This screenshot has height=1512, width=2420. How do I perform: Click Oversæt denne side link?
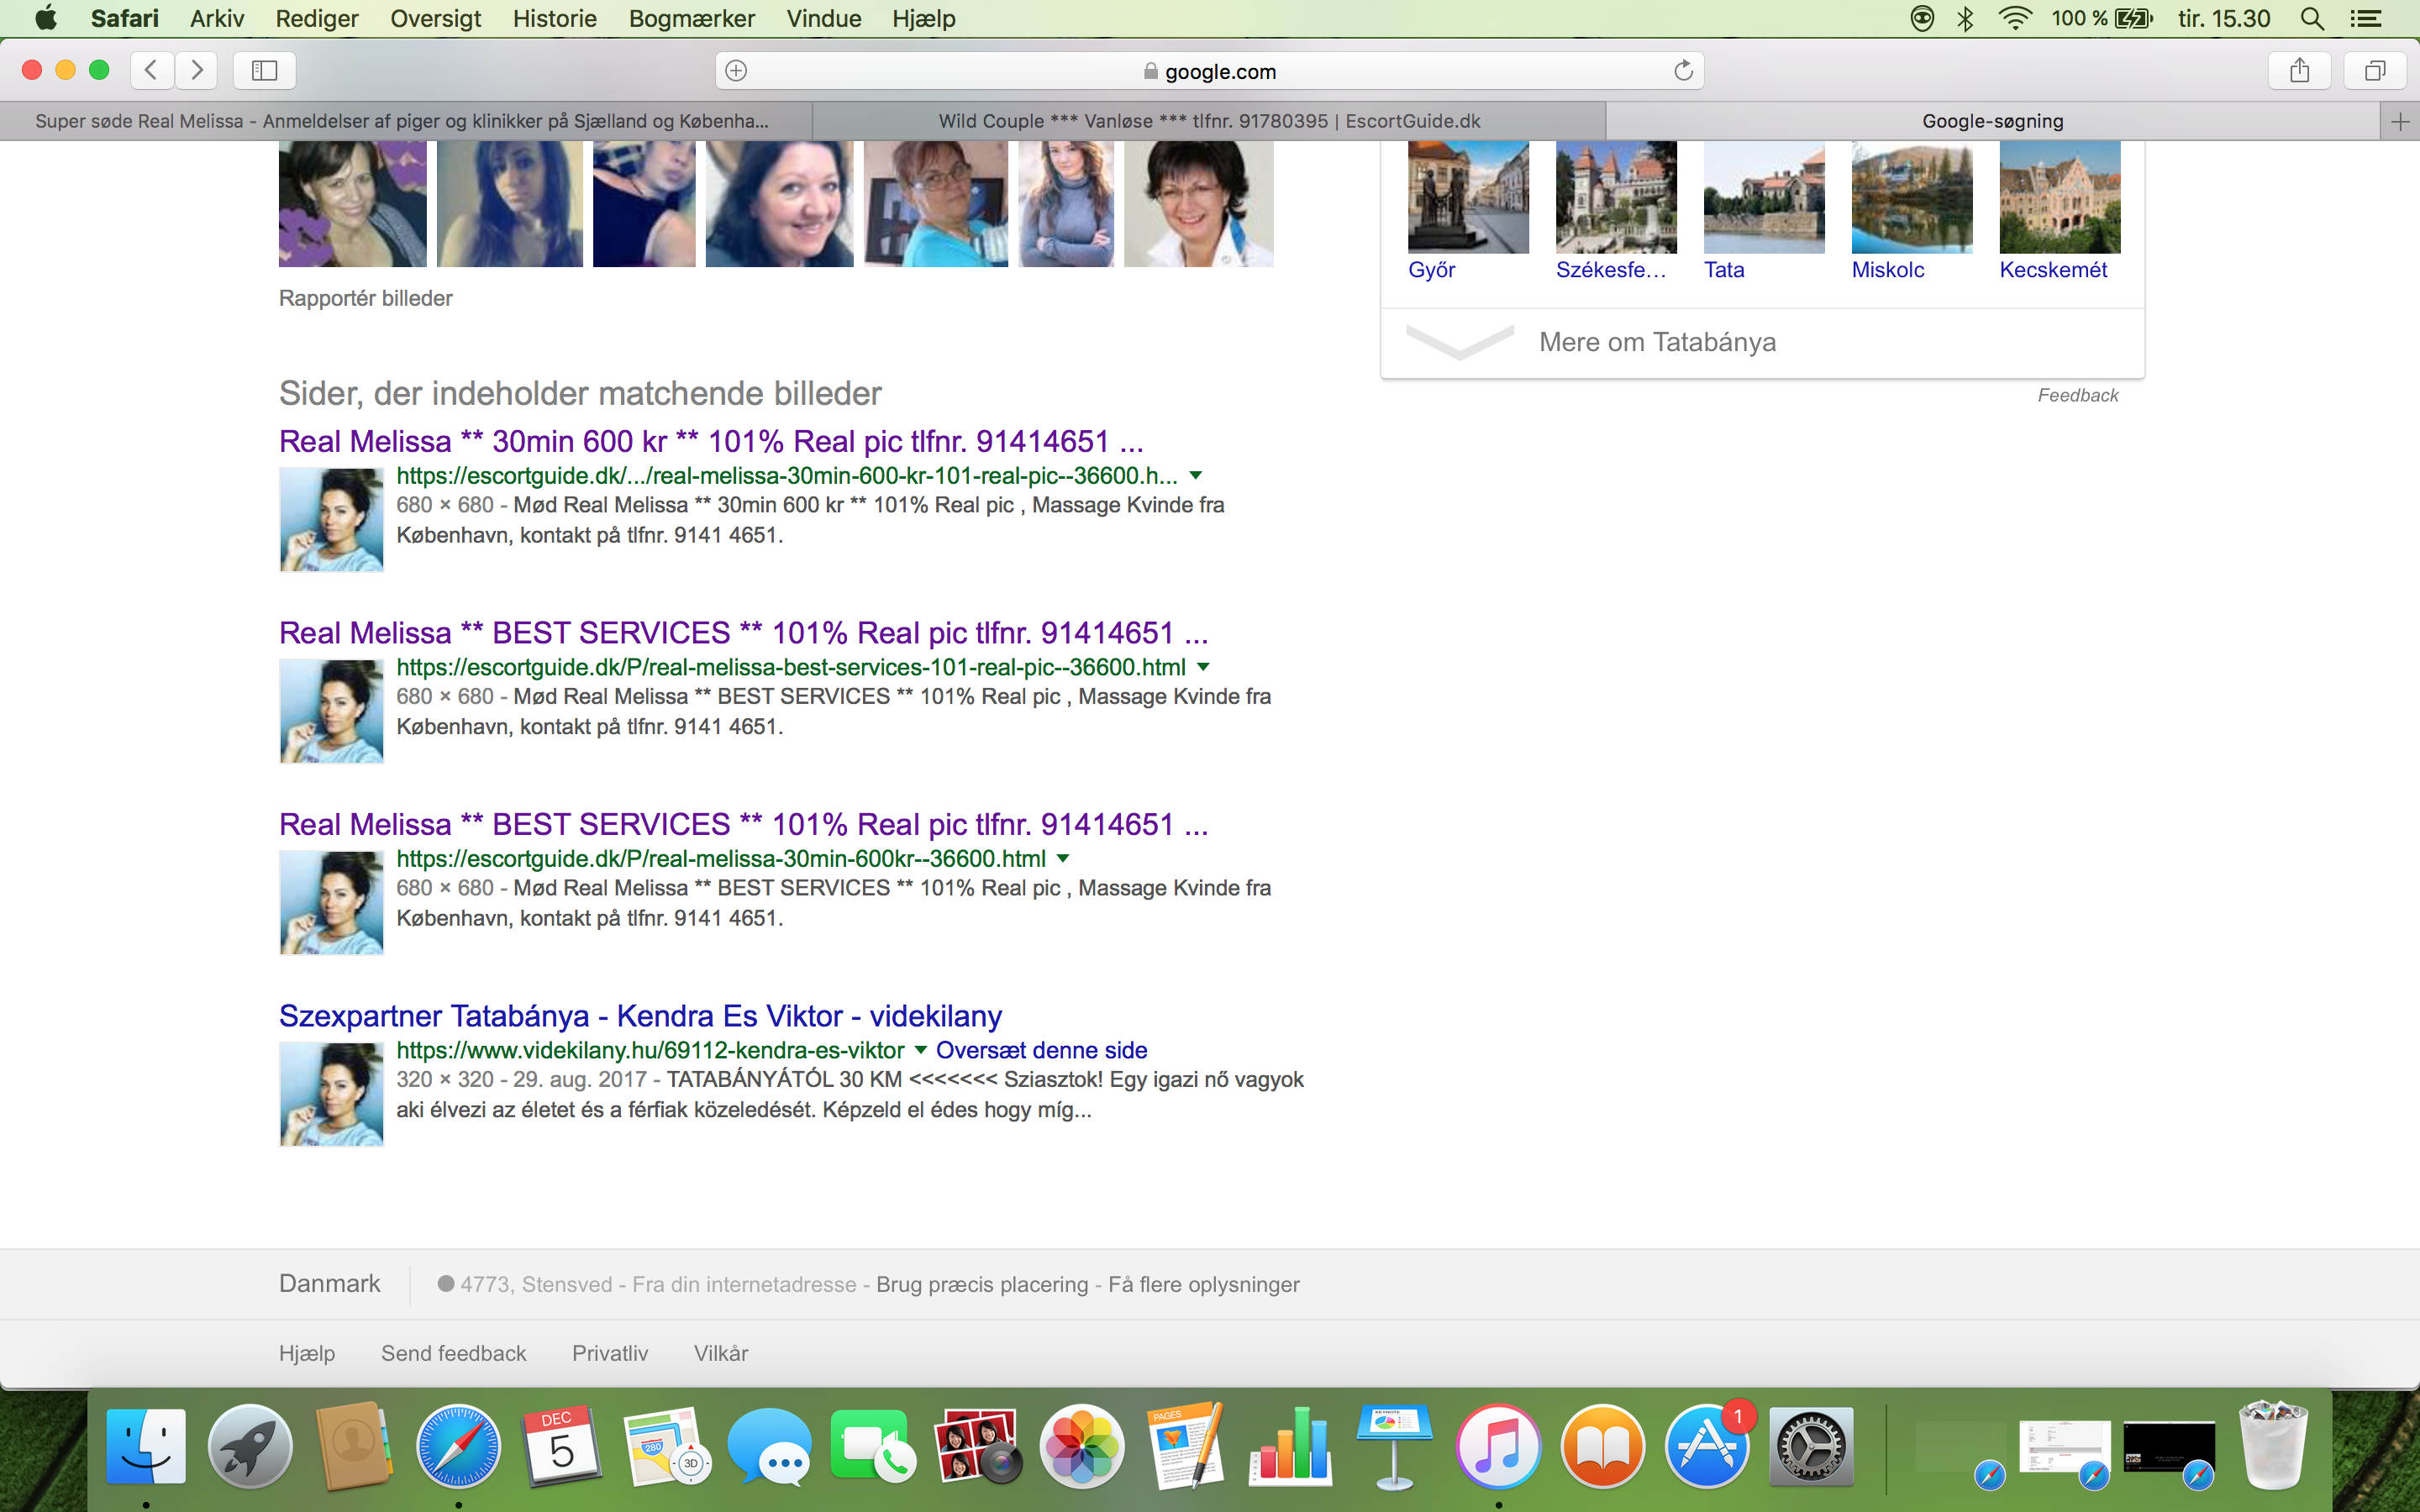[1041, 1050]
